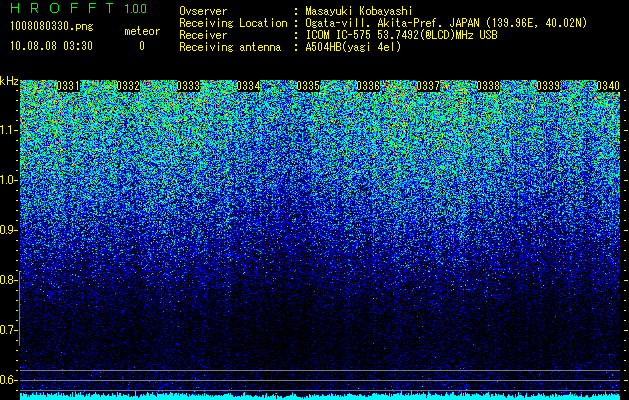Screen dimensions: 629x400
Task: Click the 0340 time marker
Action: click(x=608, y=86)
